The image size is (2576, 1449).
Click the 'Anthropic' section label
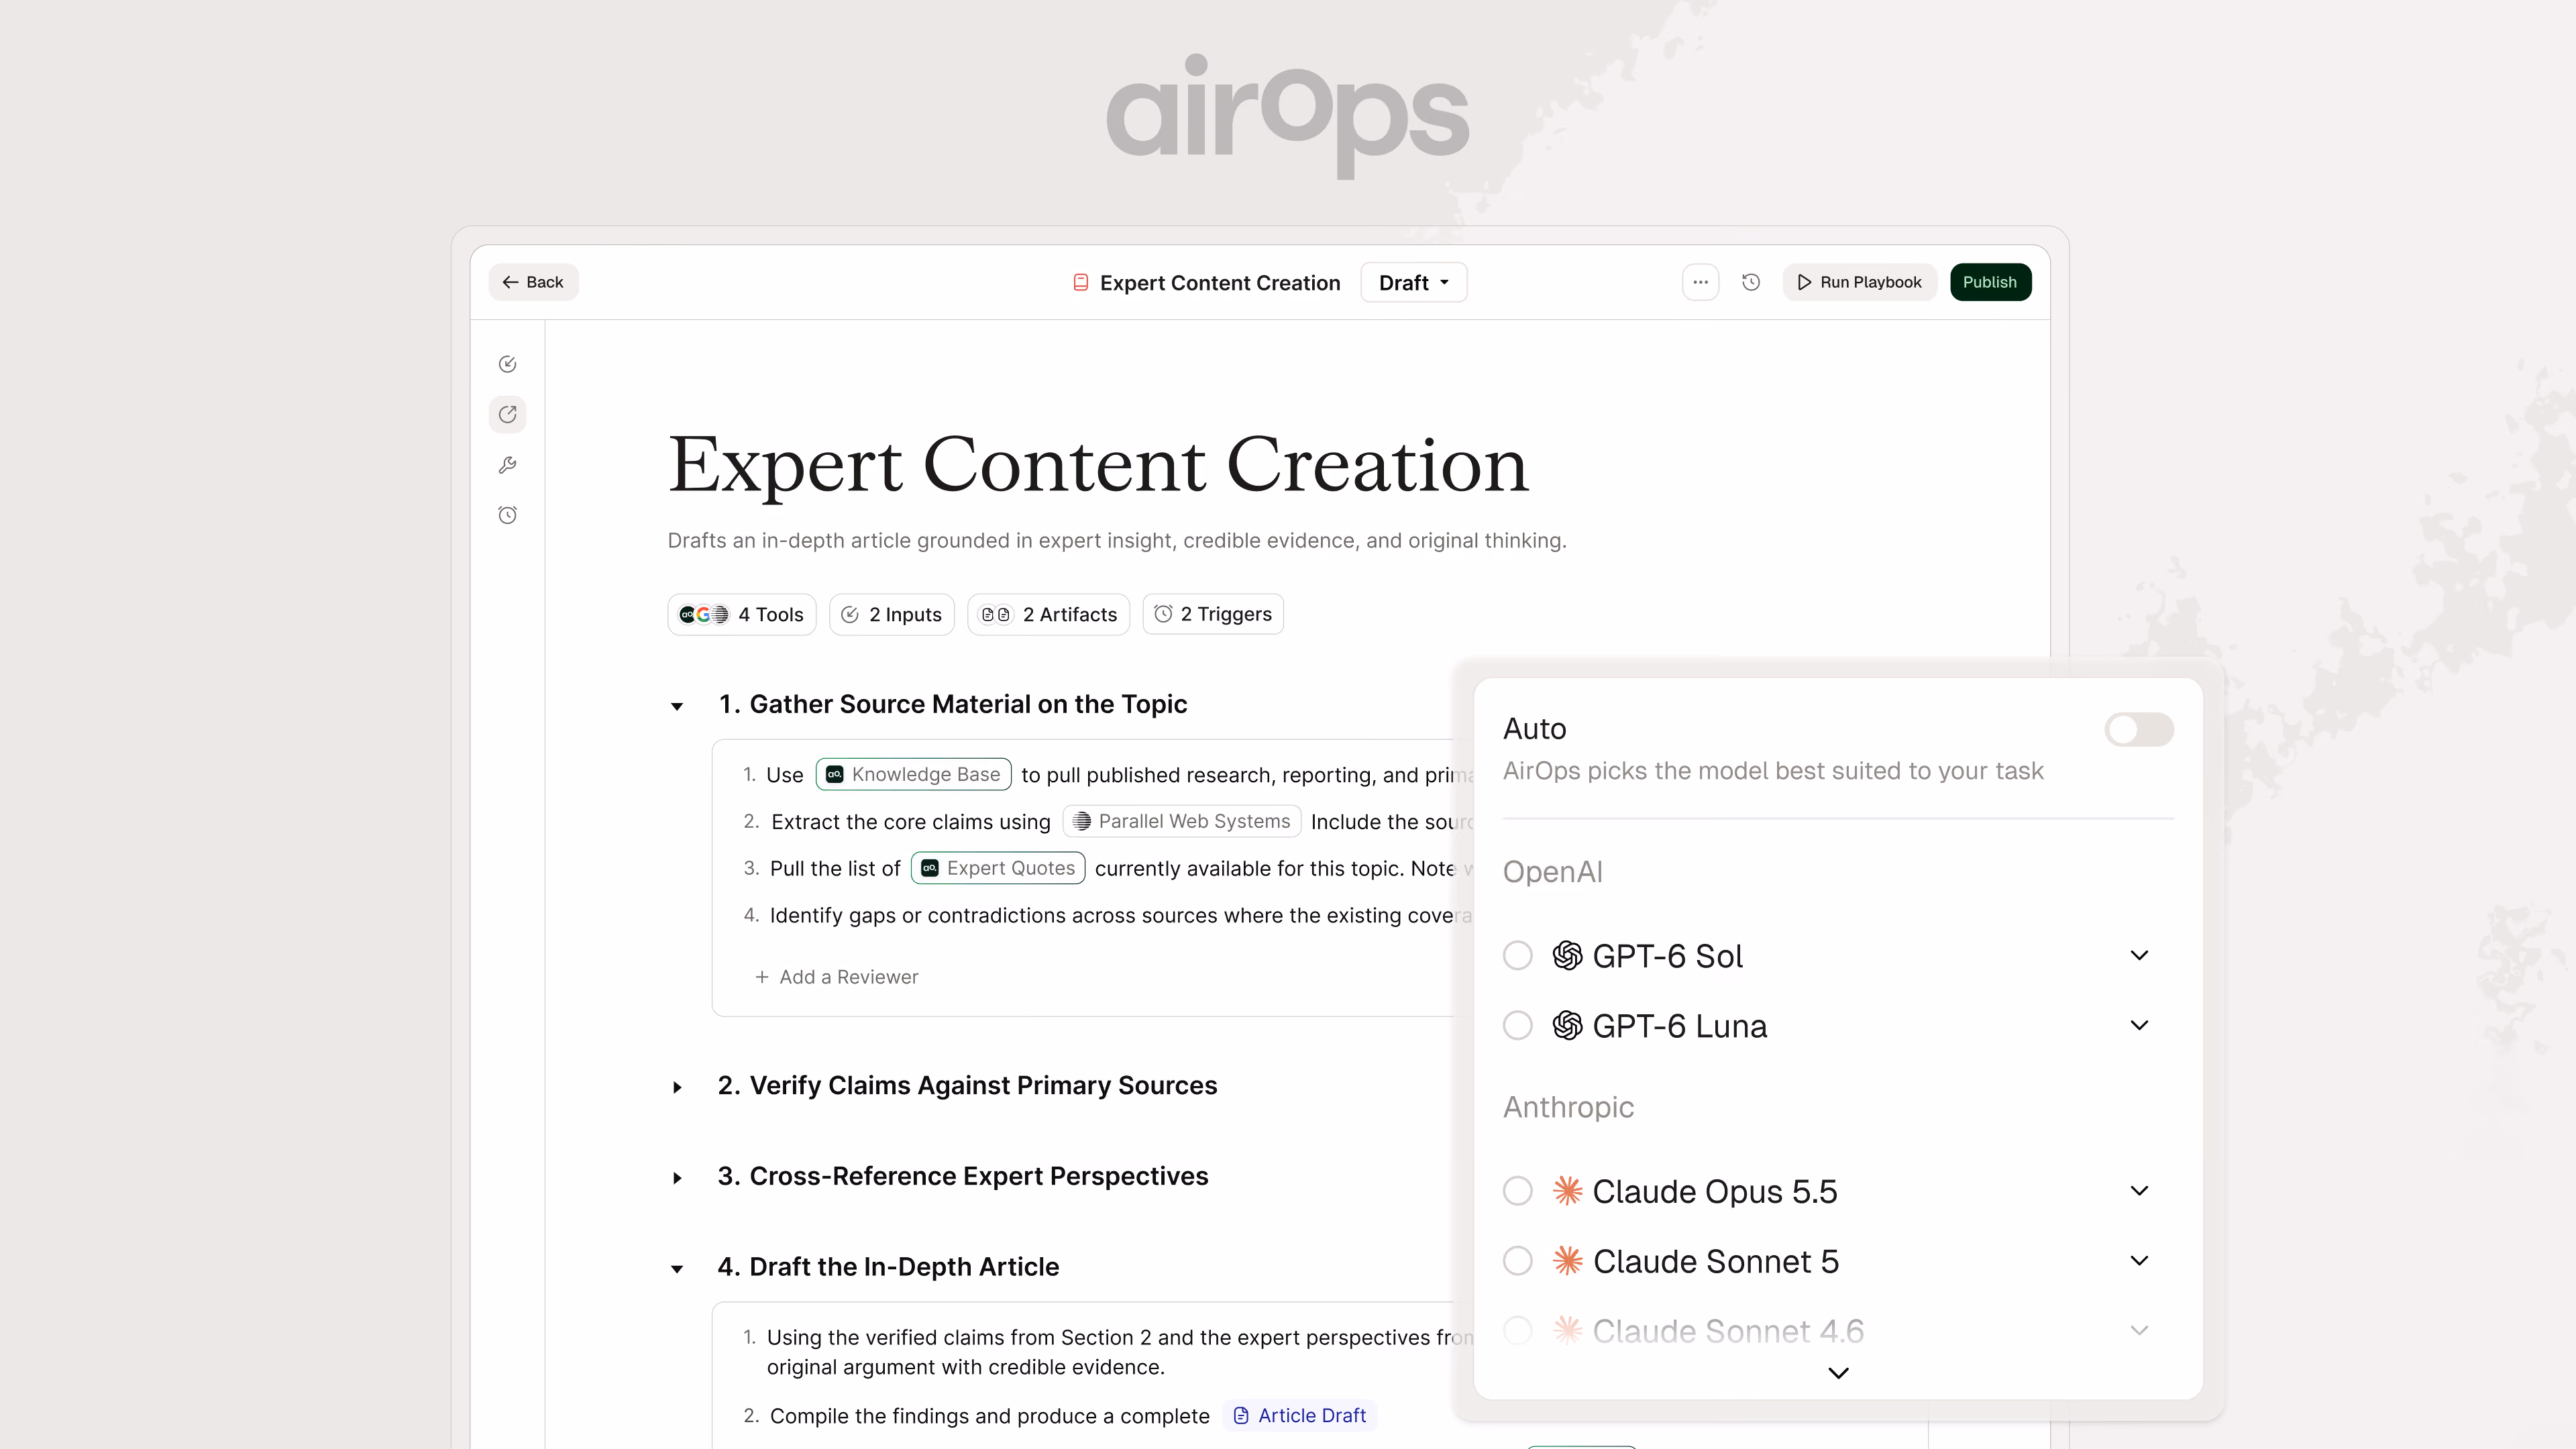1568,1107
